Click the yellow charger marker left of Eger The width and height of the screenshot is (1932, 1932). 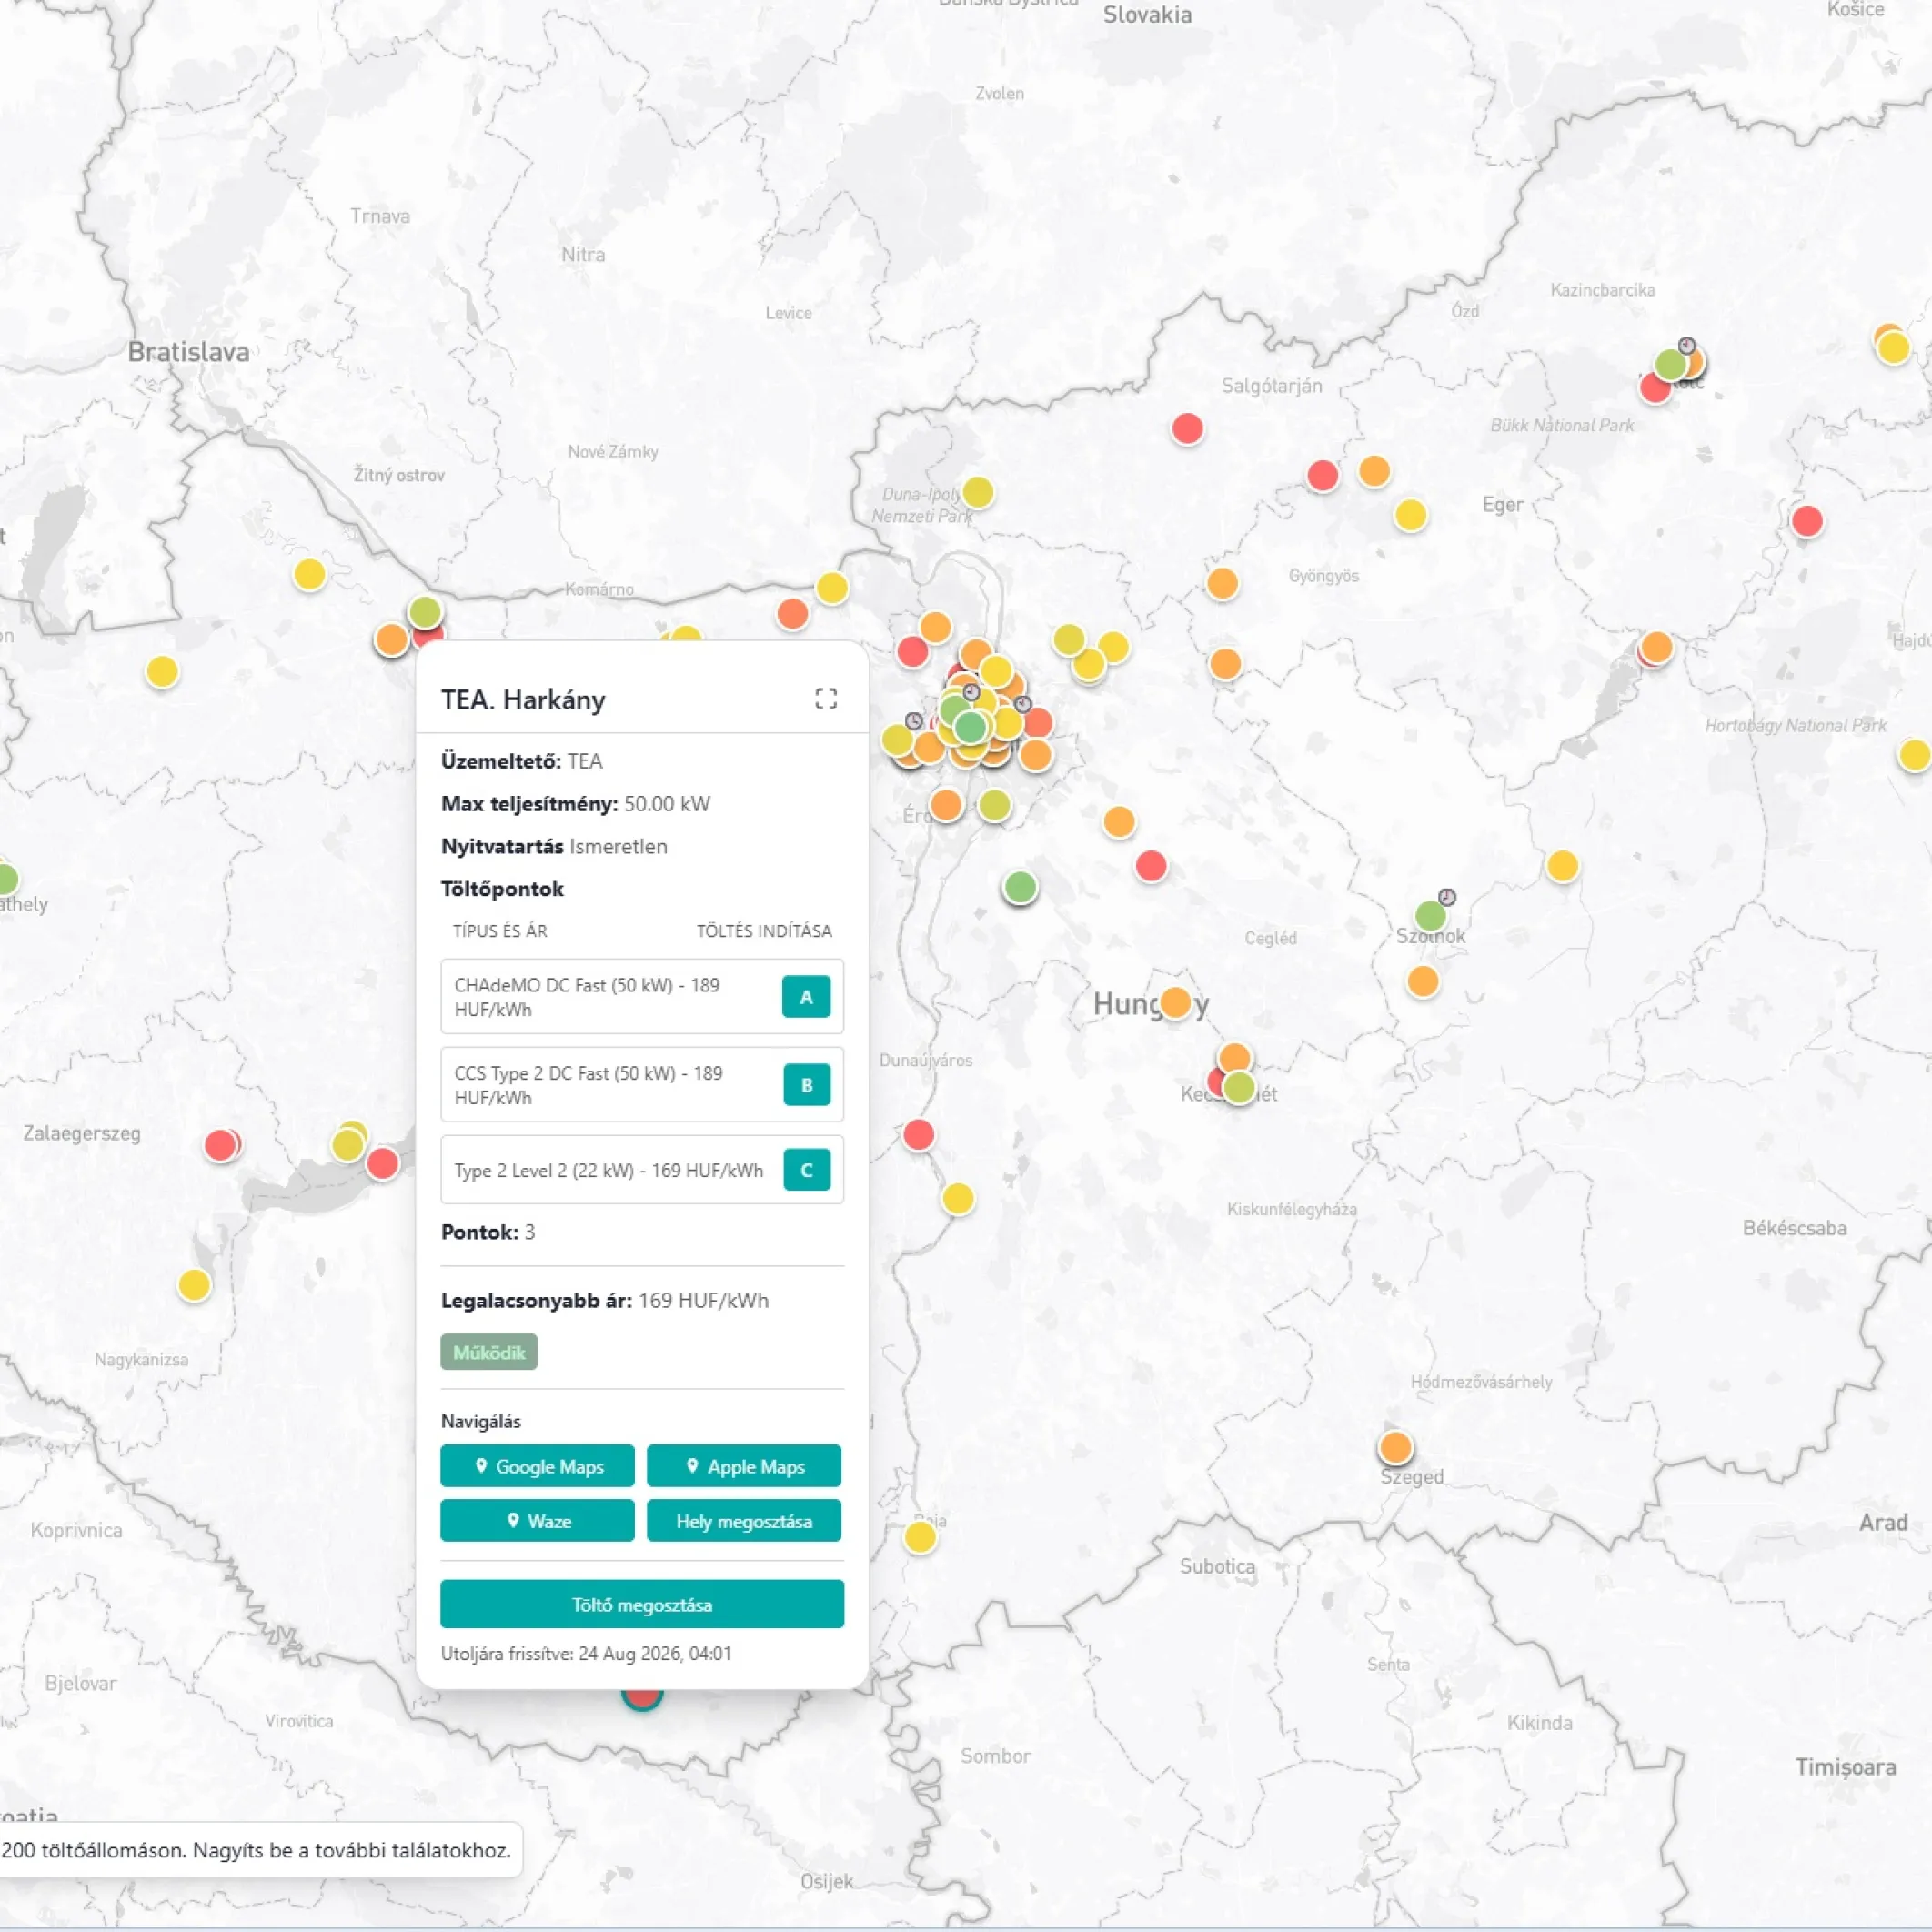point(1410,515)
